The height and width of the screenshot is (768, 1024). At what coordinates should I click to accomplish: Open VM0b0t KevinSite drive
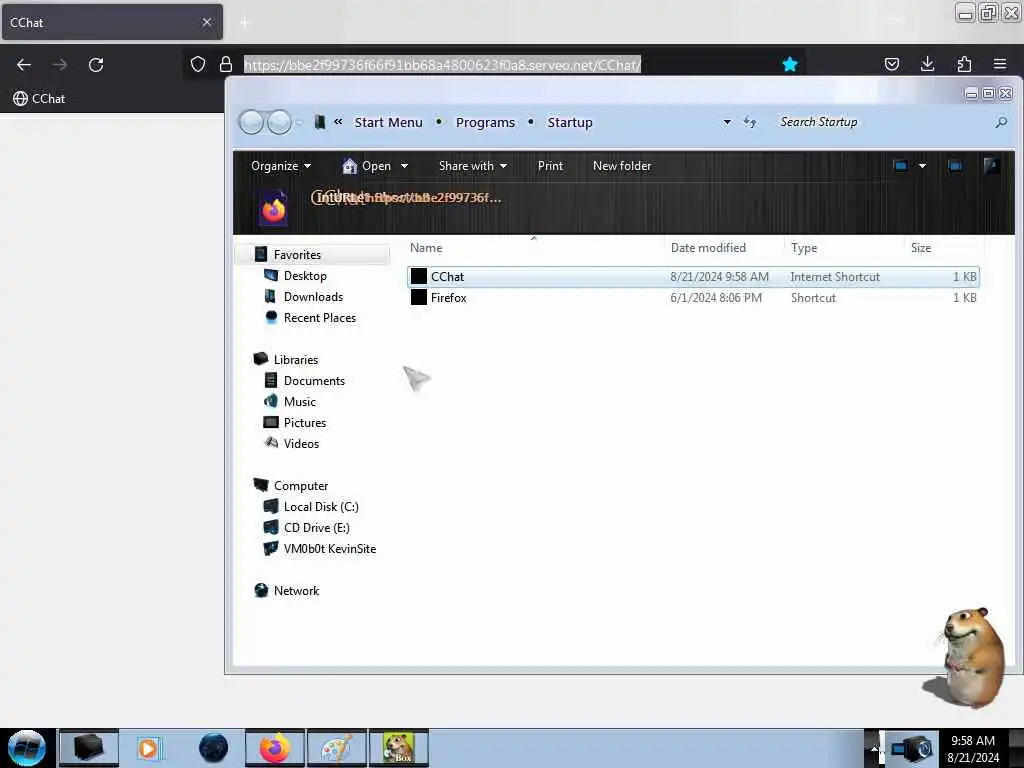pyautogui.click(x=330, y=549)
